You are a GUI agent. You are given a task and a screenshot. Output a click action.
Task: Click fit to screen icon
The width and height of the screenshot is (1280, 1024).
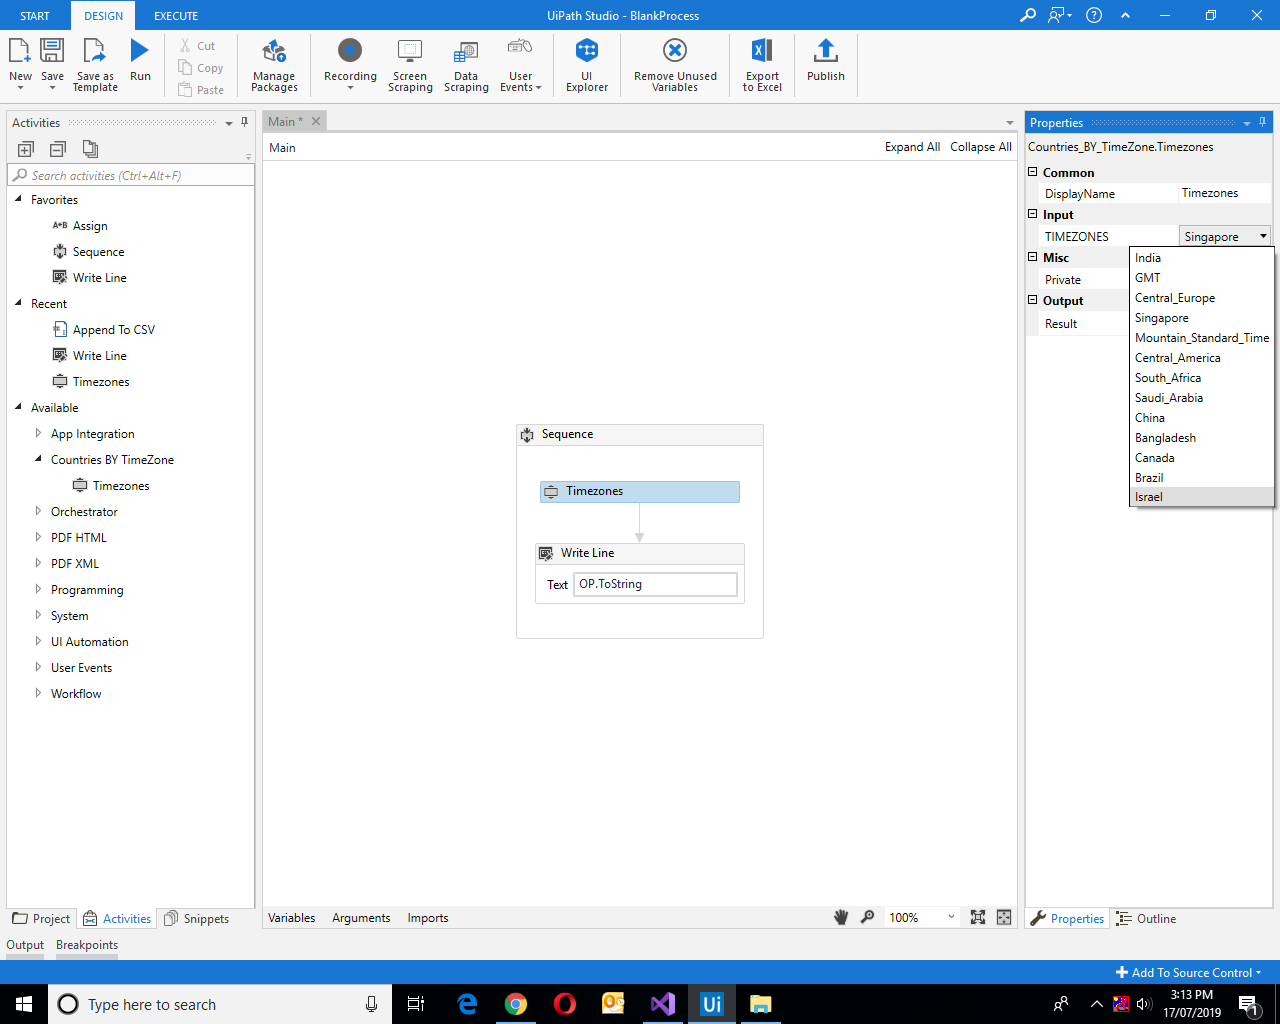tap(978, 917)
